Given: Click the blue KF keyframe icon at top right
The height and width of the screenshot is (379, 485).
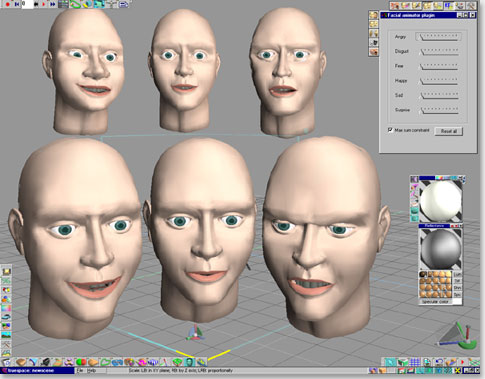Looking at the screenshot, I should click(449, 5).
